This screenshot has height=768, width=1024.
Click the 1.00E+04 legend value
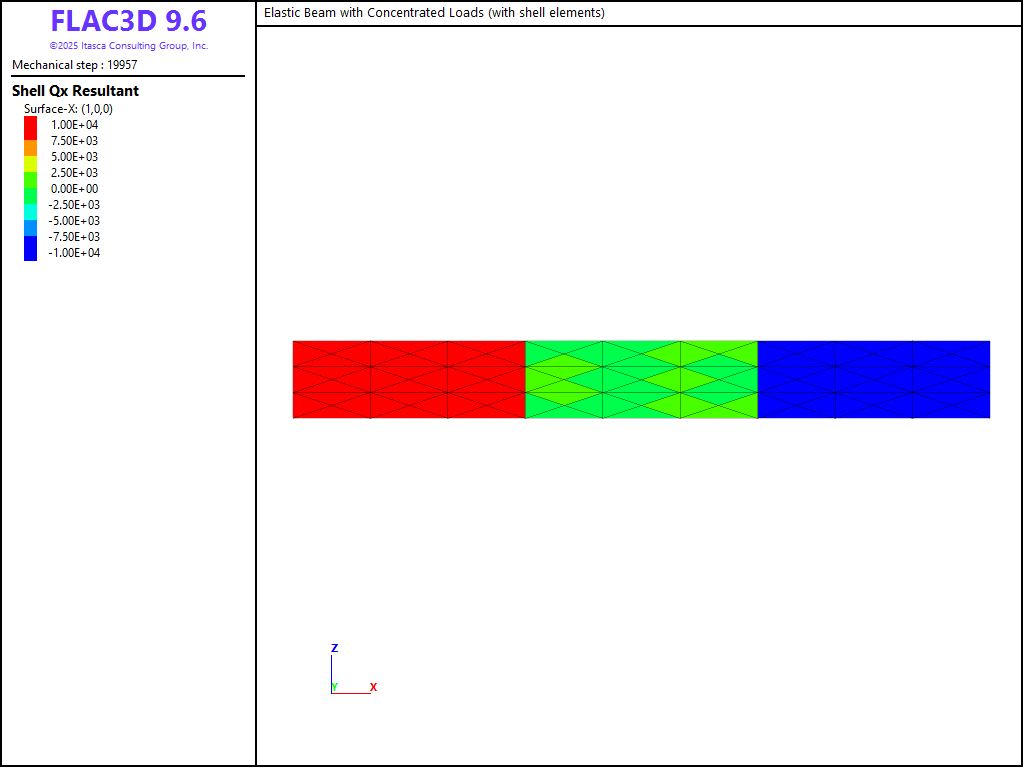(74, 125)
